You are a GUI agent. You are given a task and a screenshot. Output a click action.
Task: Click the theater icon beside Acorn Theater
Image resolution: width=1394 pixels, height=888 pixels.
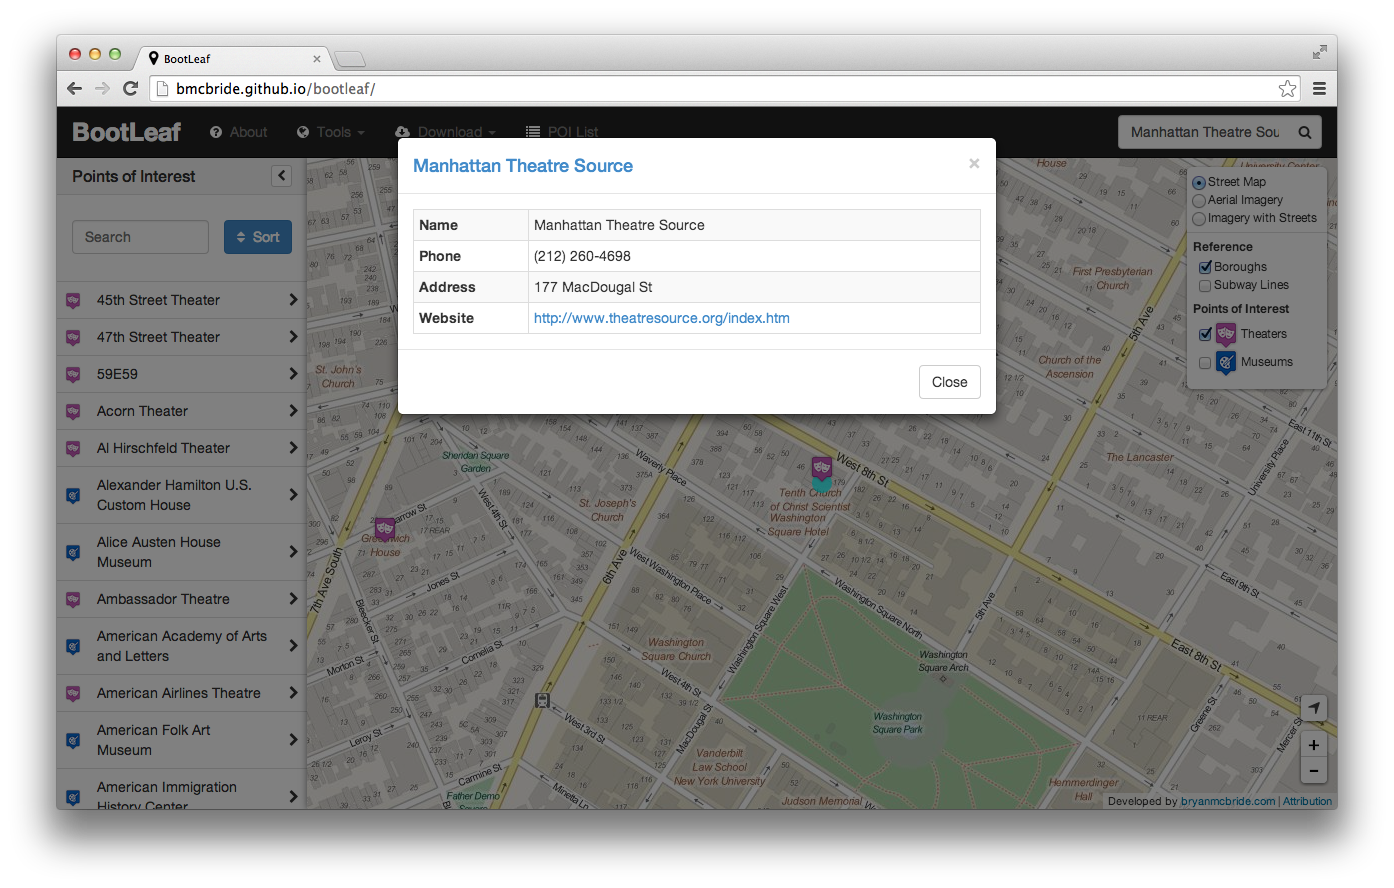coord(73,412)
